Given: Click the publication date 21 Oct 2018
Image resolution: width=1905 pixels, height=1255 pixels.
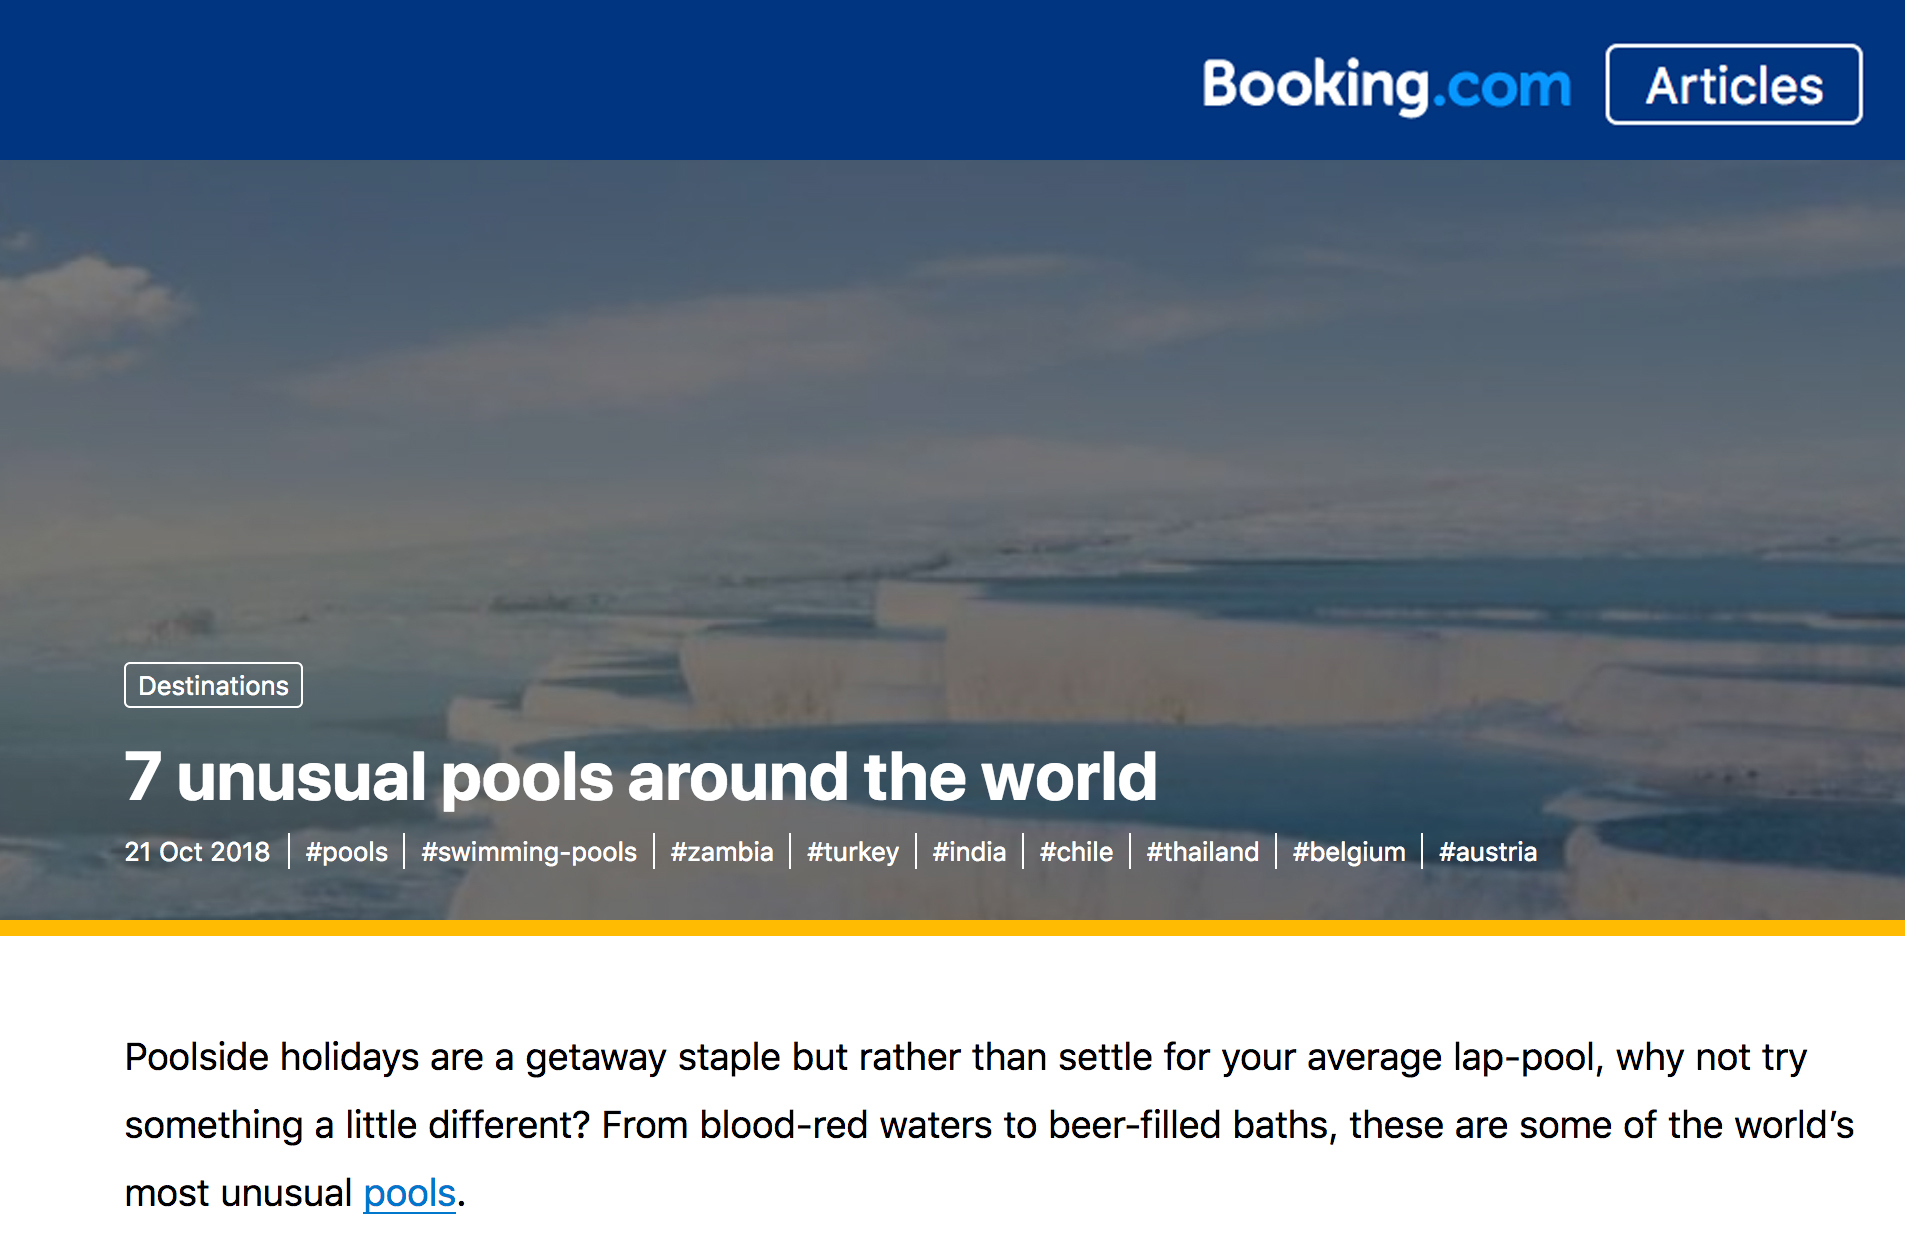Looking at the screenshot, I should click(197, 852).
